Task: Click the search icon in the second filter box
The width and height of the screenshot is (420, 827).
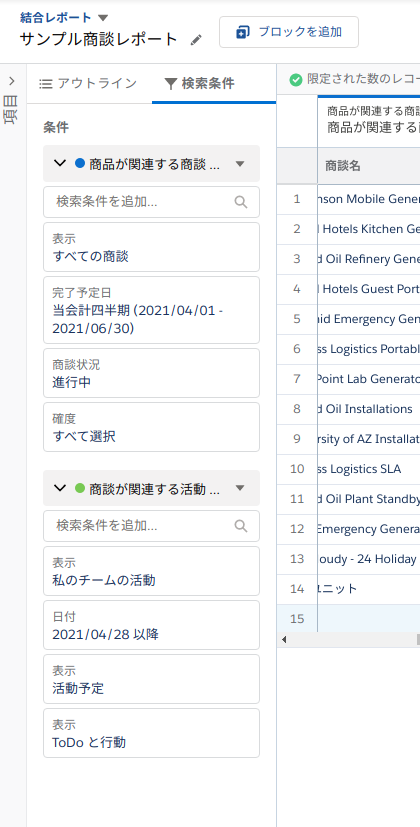Action: click(x=241, y=526)
